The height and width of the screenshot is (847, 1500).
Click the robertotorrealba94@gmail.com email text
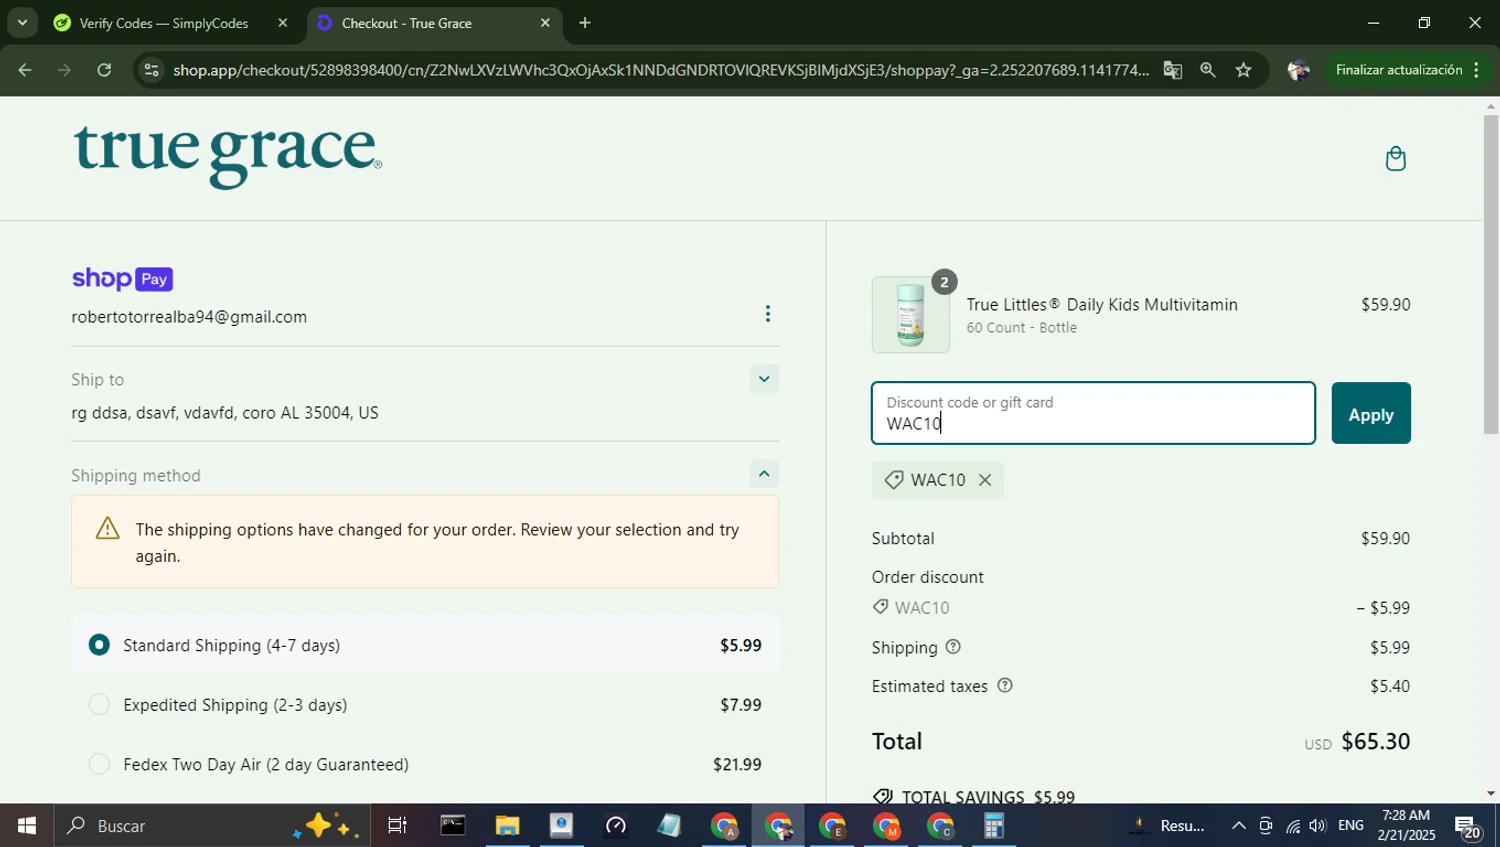point(189,317)
